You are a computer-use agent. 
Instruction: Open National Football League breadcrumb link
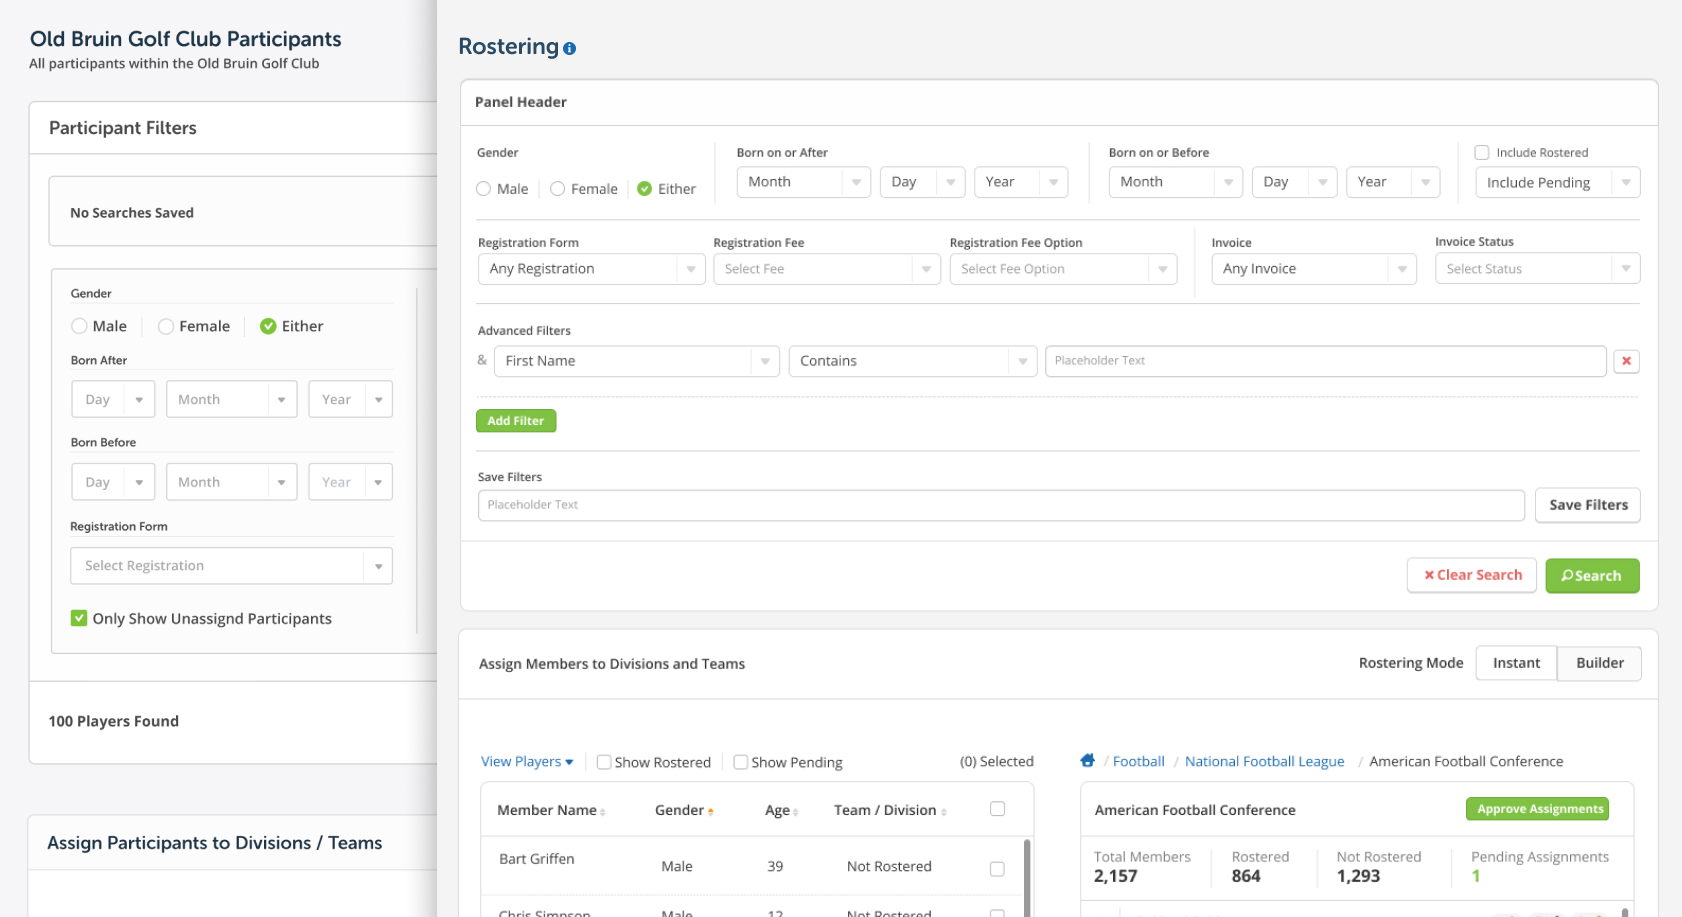coord(1264,762)
